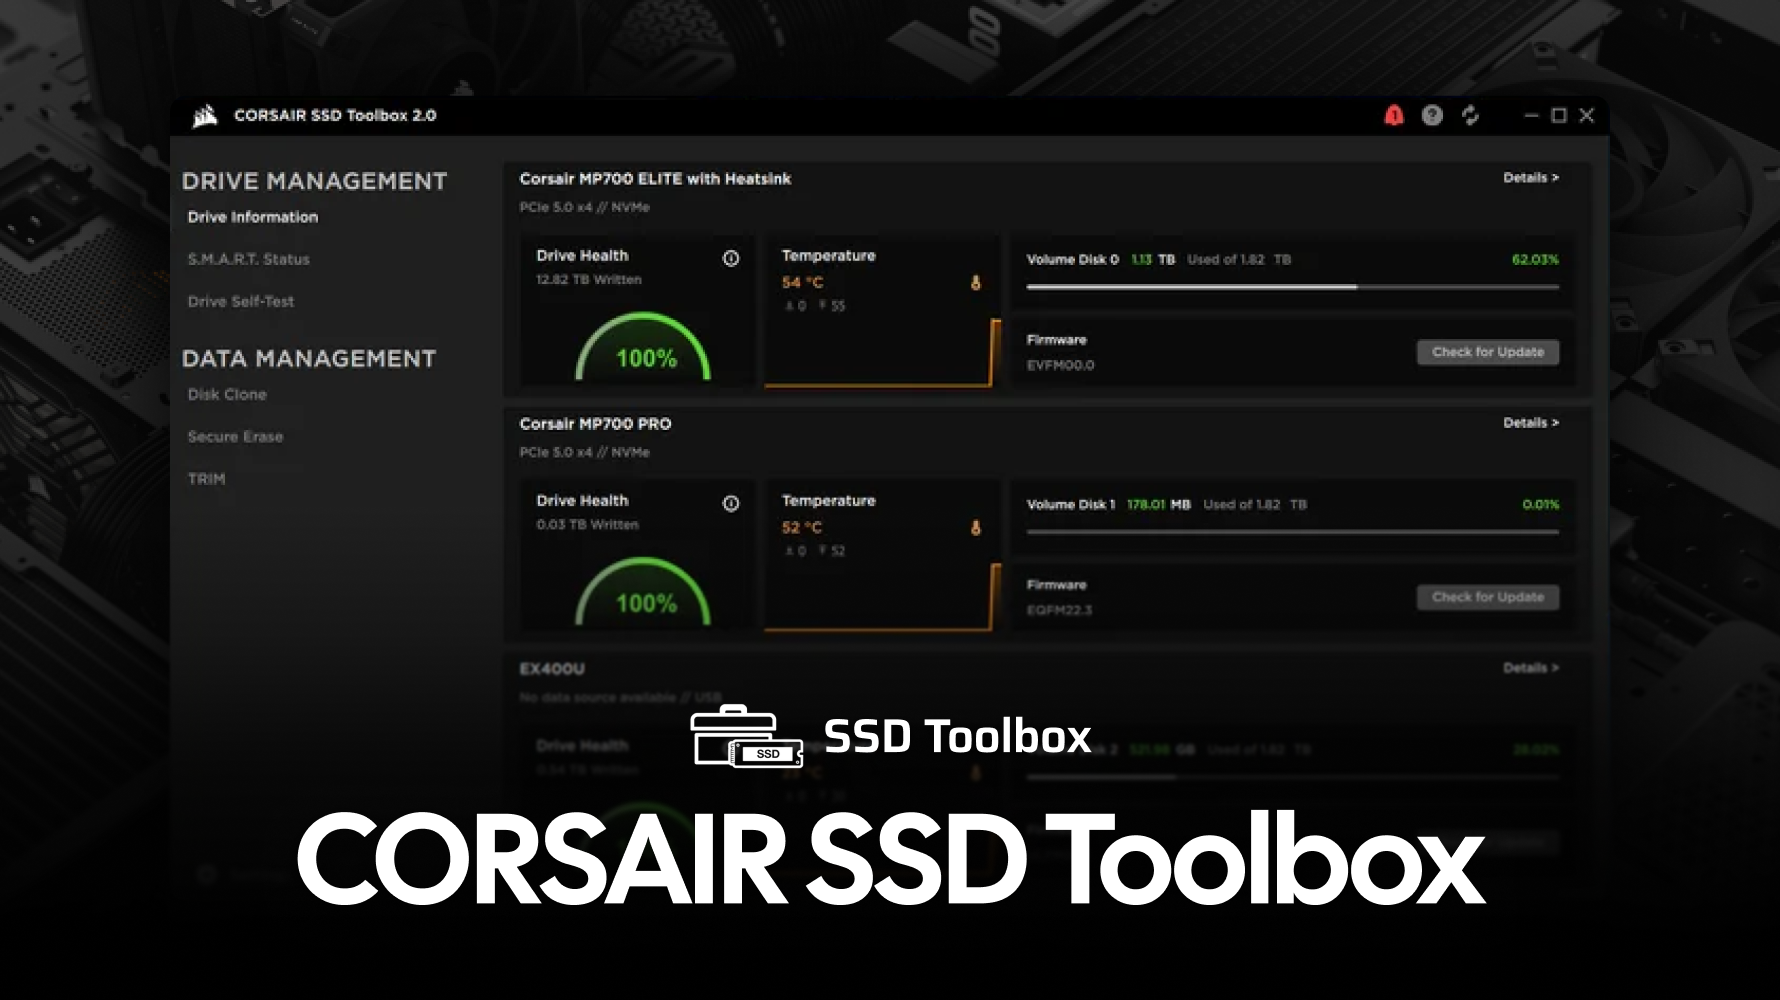Screen dimensions: 1780x1000
Task: Click the DATA MANAGEMENT heading
Action: tap(309, 358)
